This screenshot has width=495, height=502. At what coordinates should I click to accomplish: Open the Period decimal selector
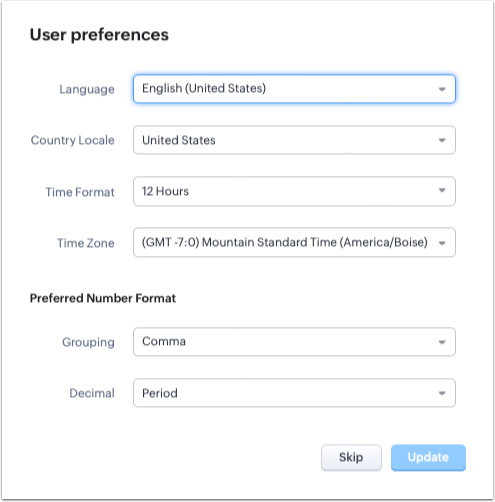pos(294,393)
